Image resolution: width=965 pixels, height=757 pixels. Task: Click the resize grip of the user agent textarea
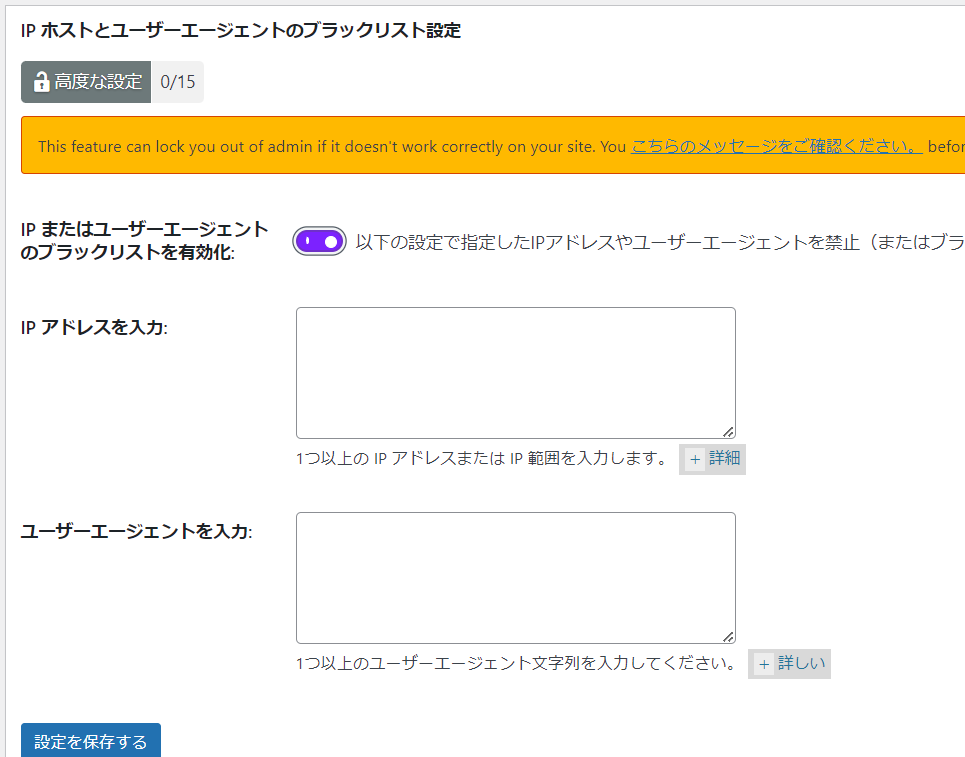click(728, 637)
